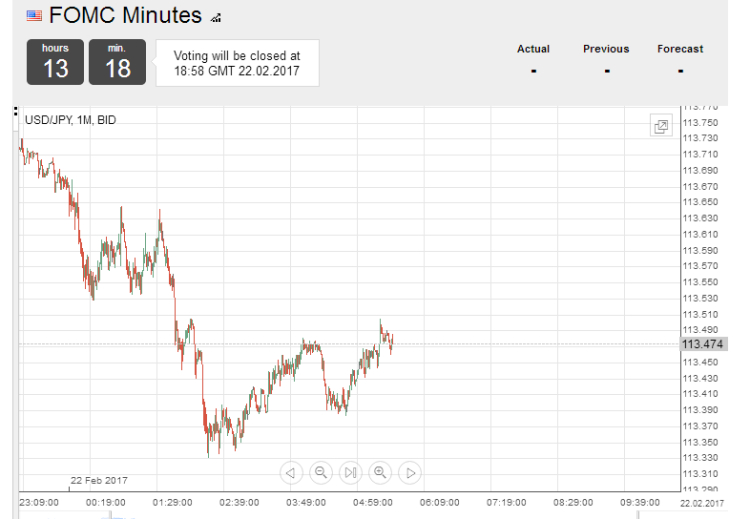Select the Previous column header

pyautogui.click(x=606, y=49)
